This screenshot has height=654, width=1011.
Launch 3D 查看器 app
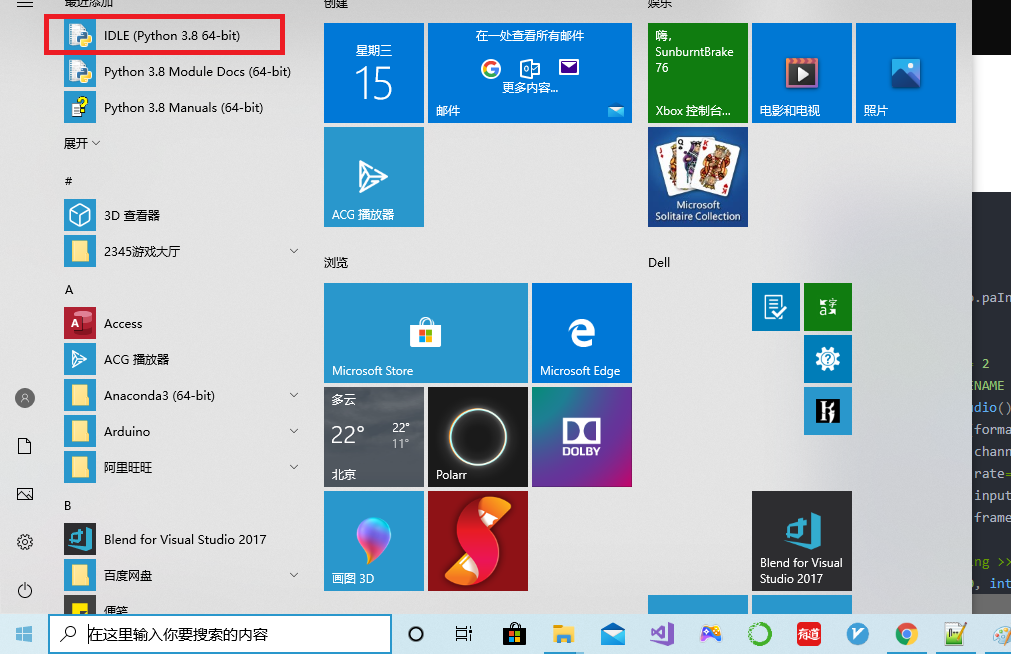[x=184, y=215]
